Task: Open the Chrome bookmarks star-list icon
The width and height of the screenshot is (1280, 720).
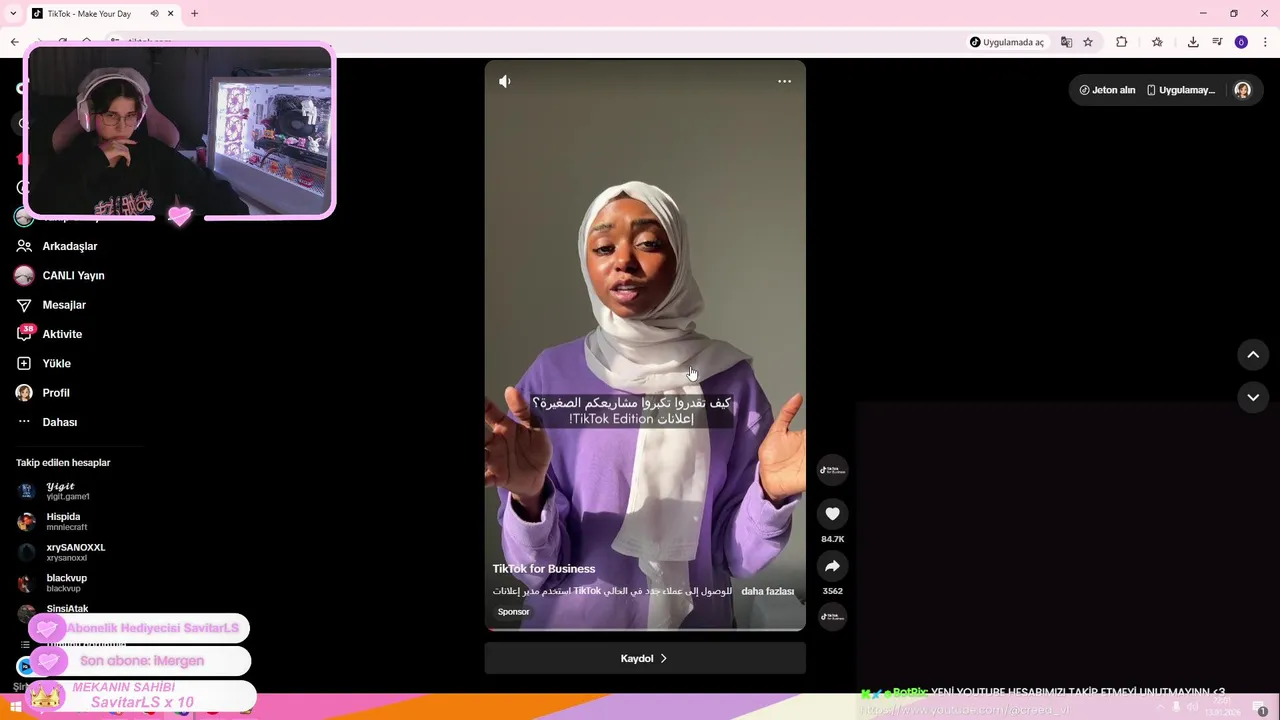Action: (1157, 42)
